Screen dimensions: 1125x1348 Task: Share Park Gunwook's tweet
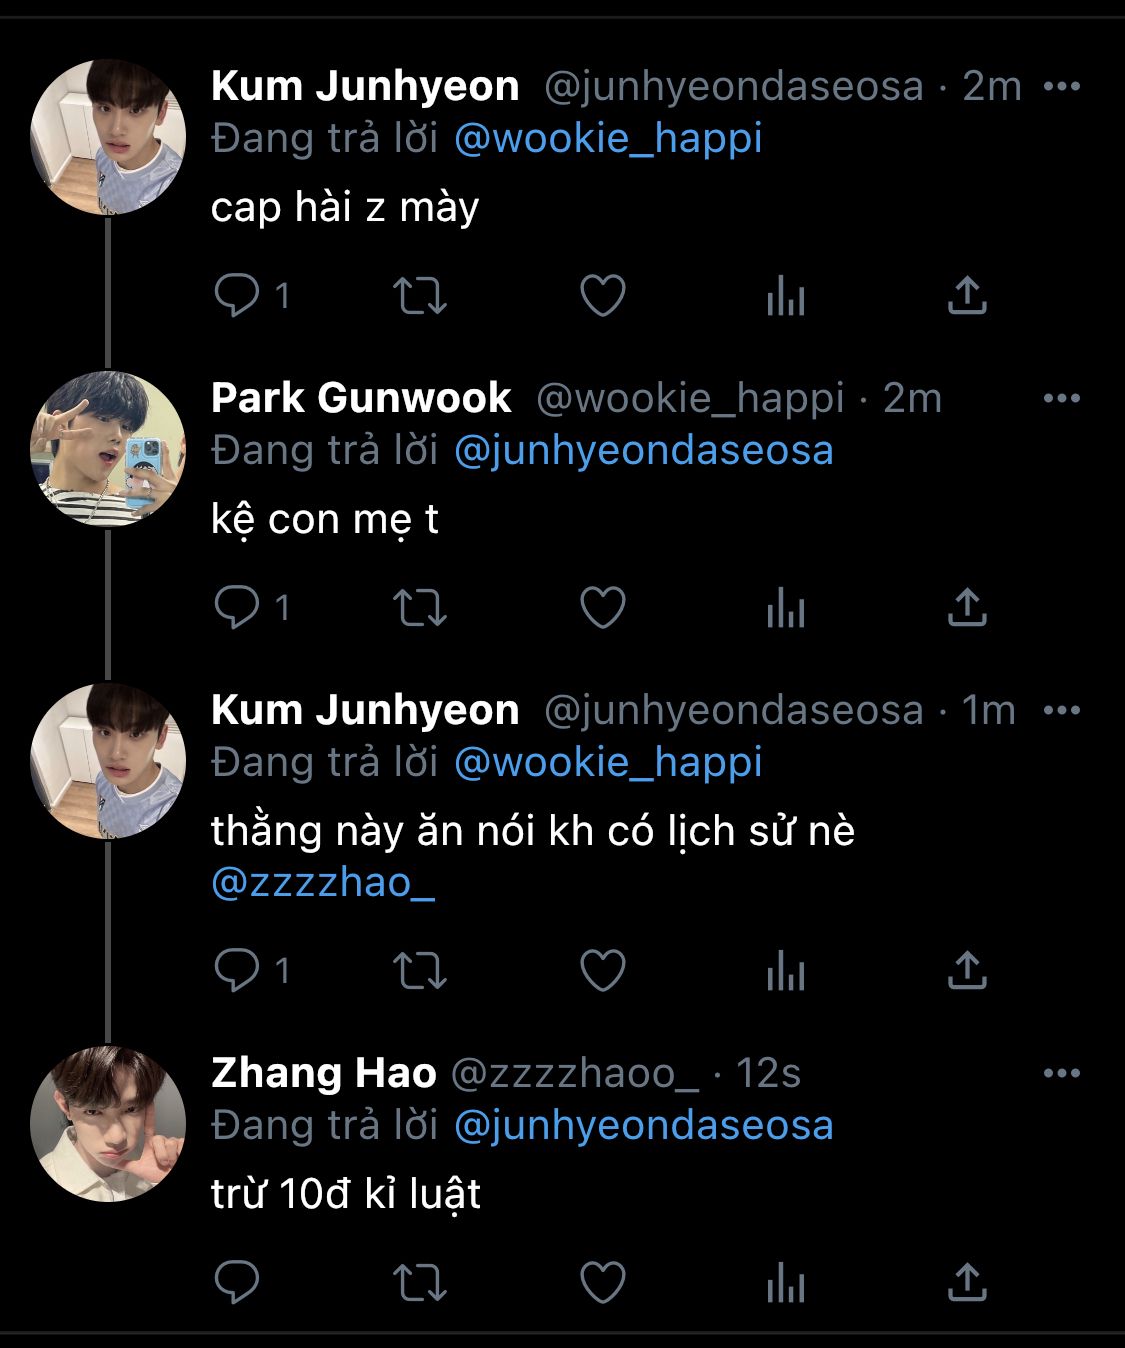[967, 608]
